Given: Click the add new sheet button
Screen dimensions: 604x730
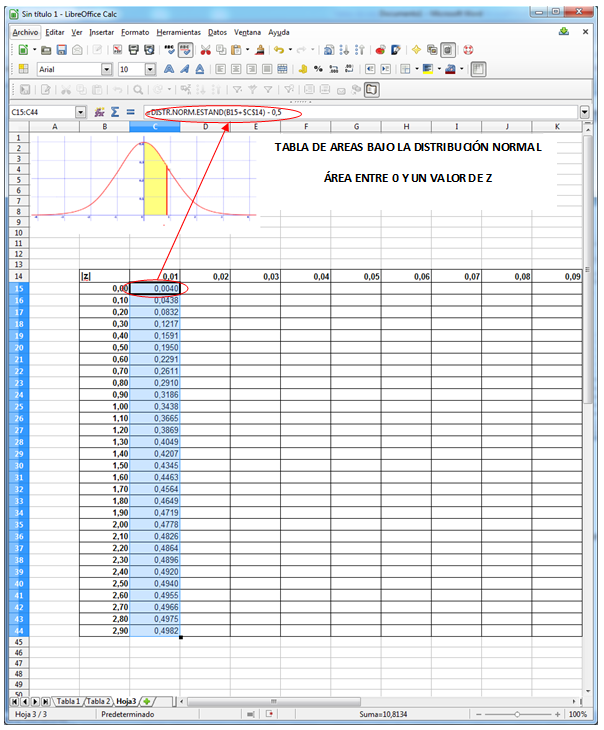Looking at the screenshot, I should point(150,701).
